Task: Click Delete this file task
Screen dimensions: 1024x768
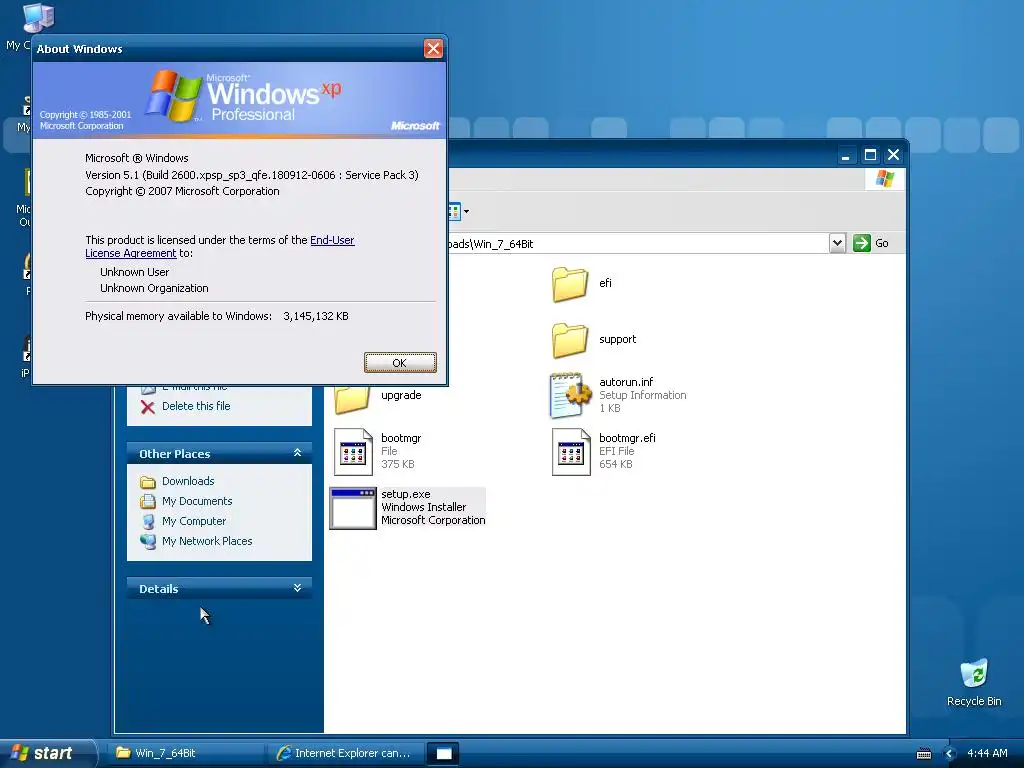Action: pyautogui.click(x=196, y=406)
